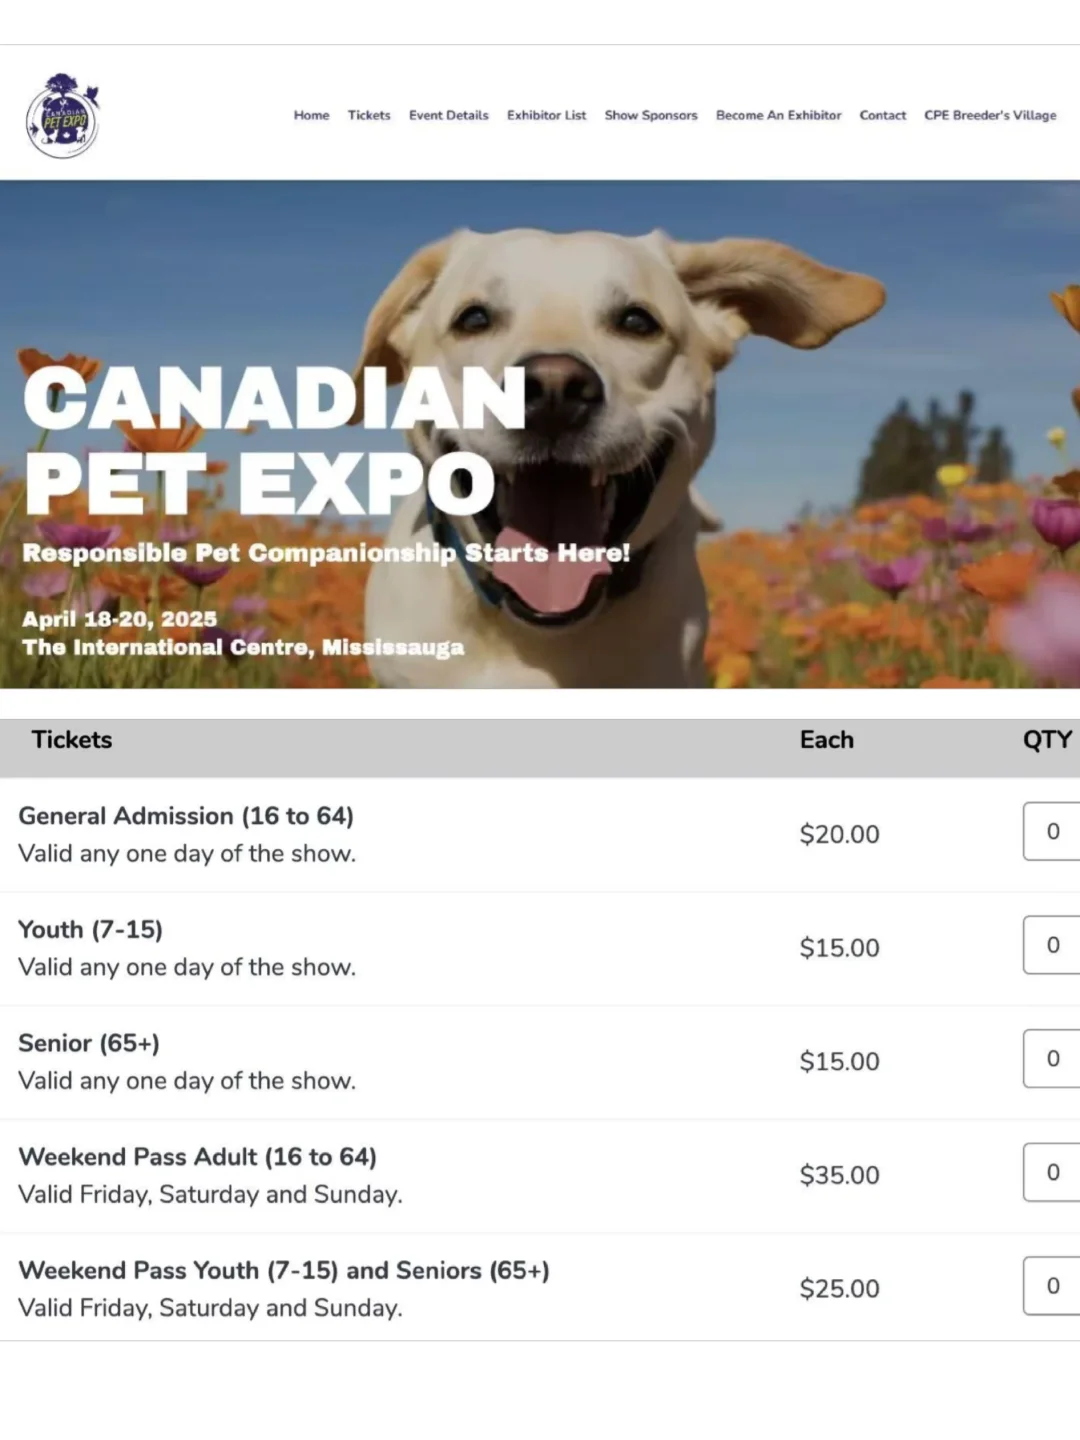Click the Canadian Pet Expo hero banner
This screenshot has height=1440, width=1080.
click(540, 434)
